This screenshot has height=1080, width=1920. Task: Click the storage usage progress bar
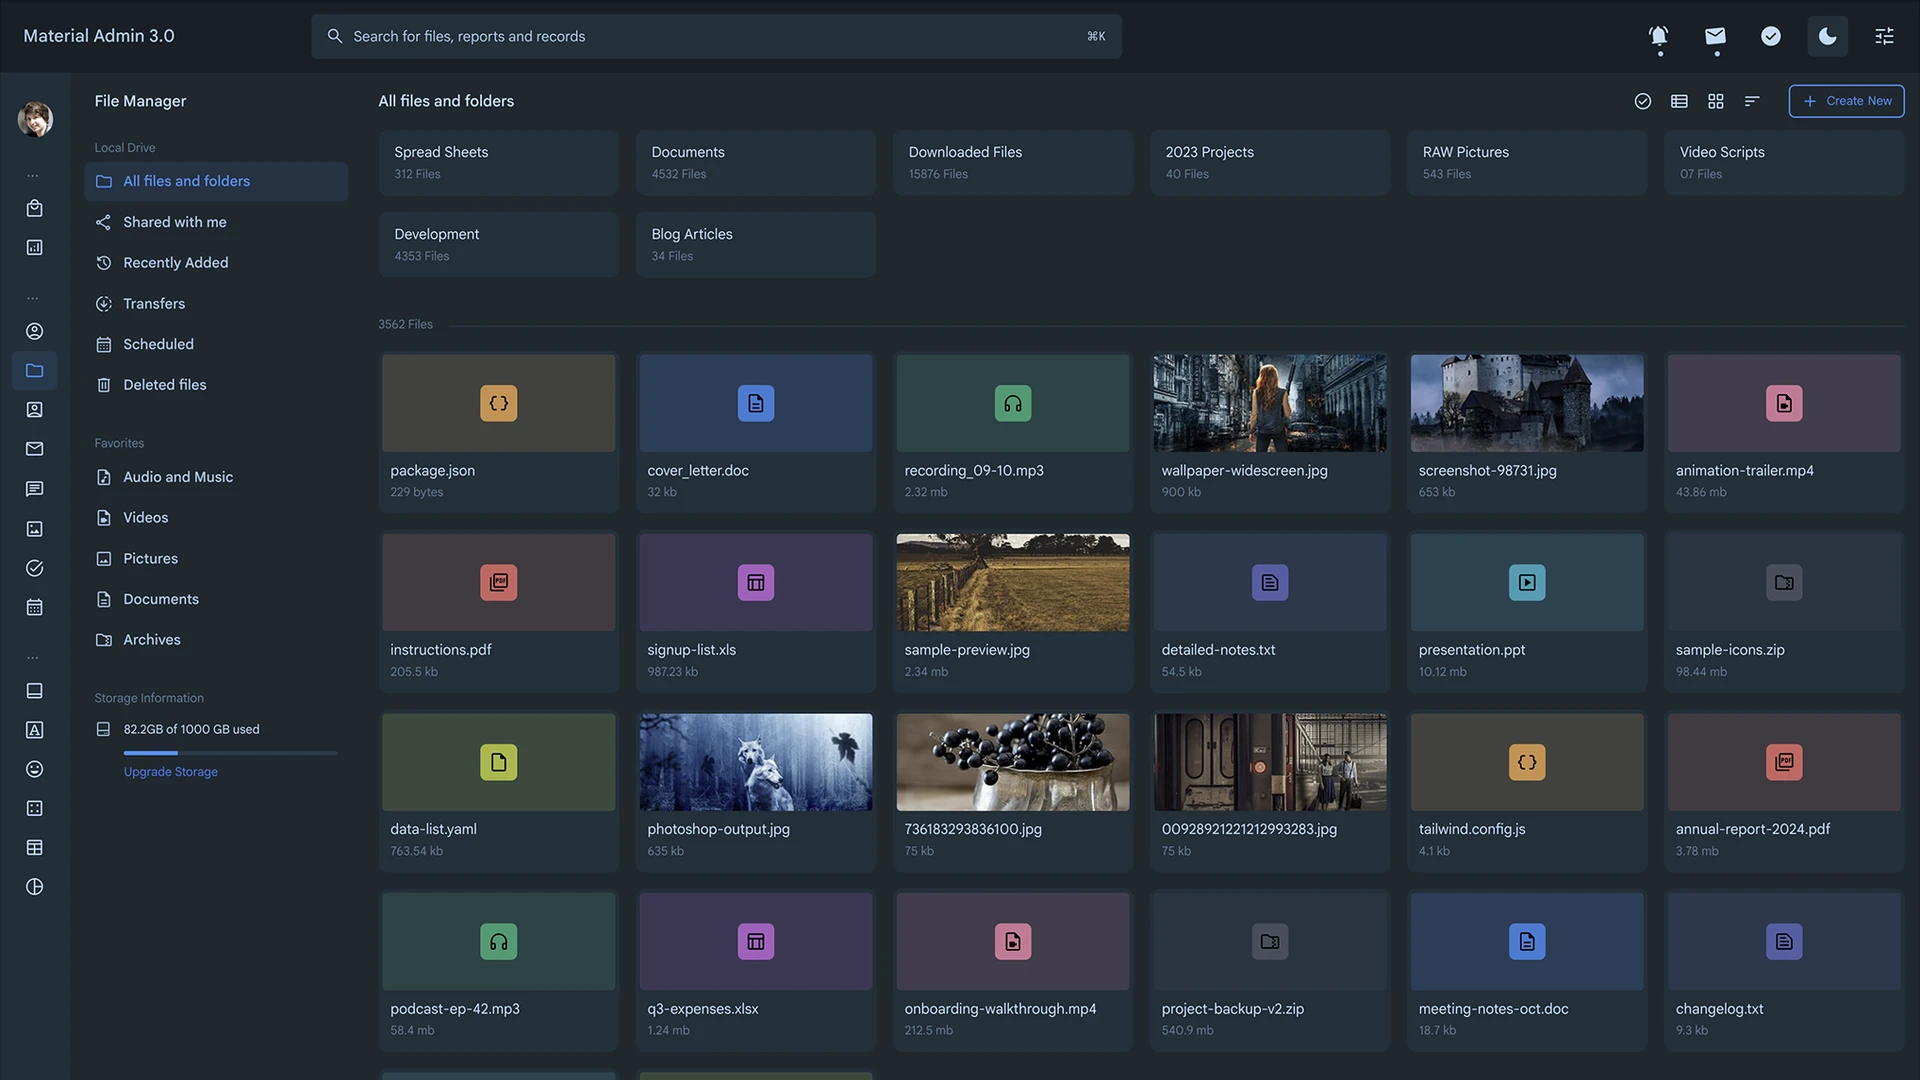(x=230, y=753)
